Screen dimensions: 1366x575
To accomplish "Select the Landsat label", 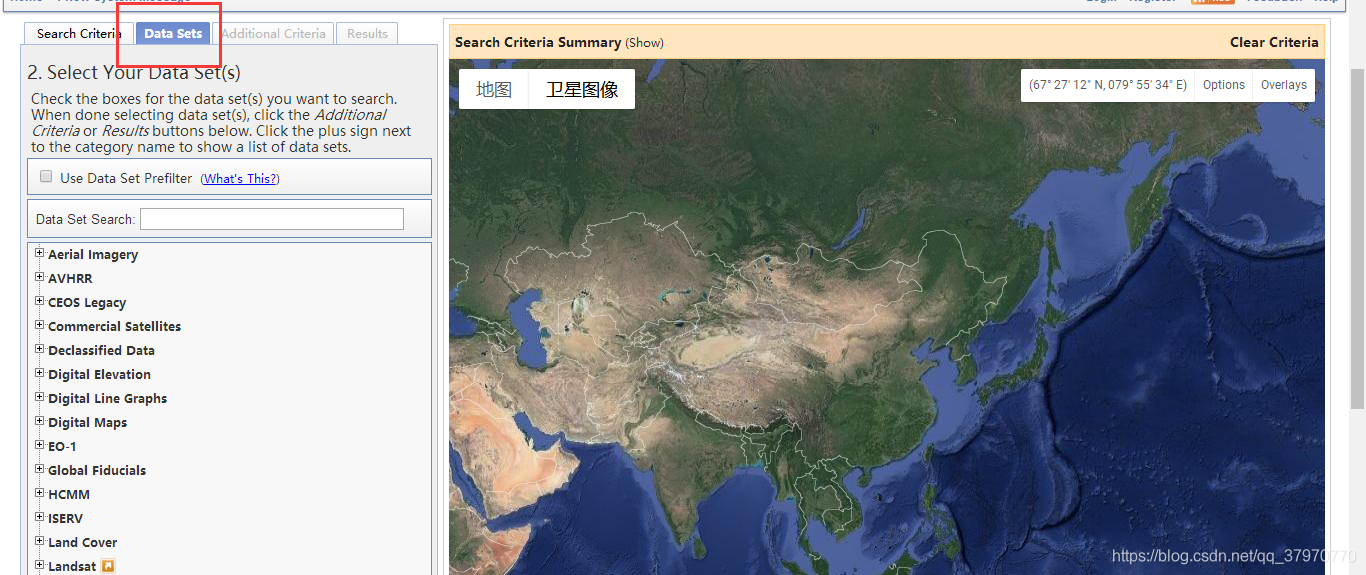I will coord(72,566).
